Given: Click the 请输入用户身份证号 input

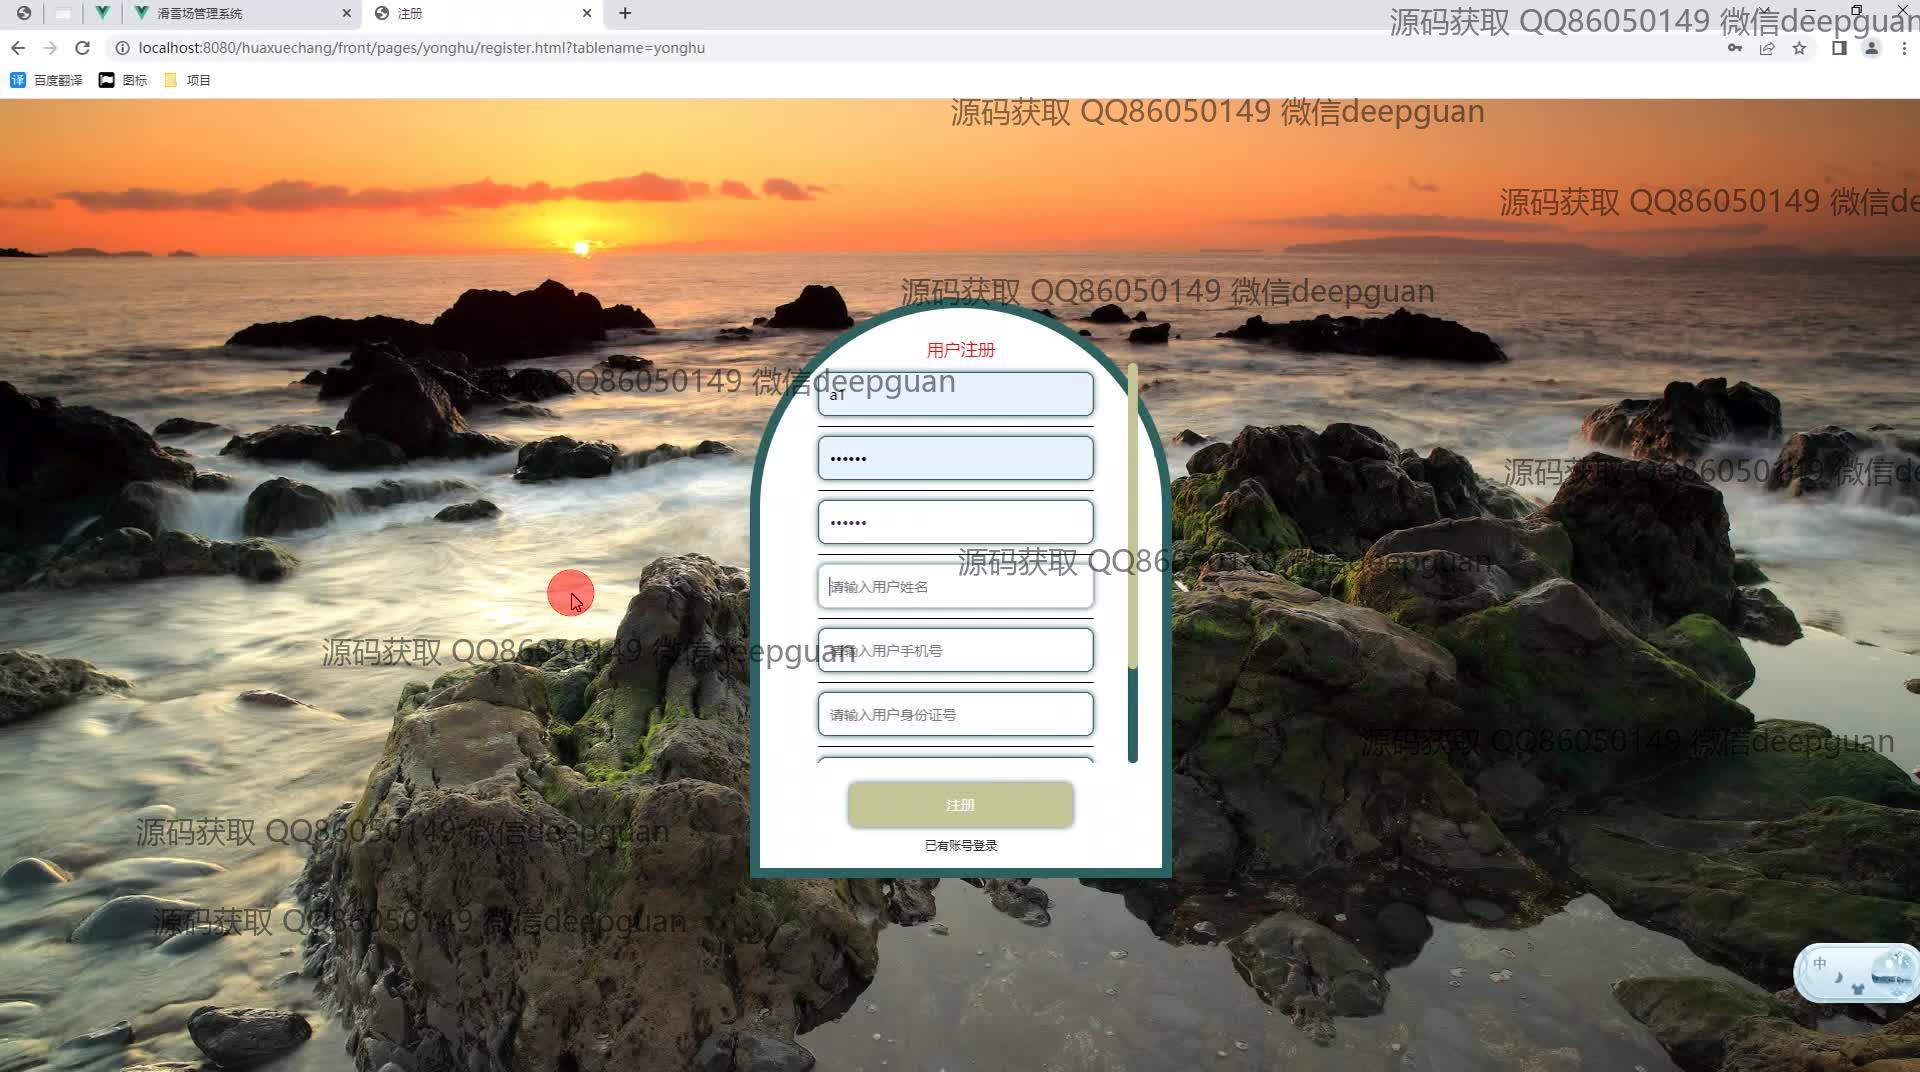Looking at the screenshot, I should [955, 714].
